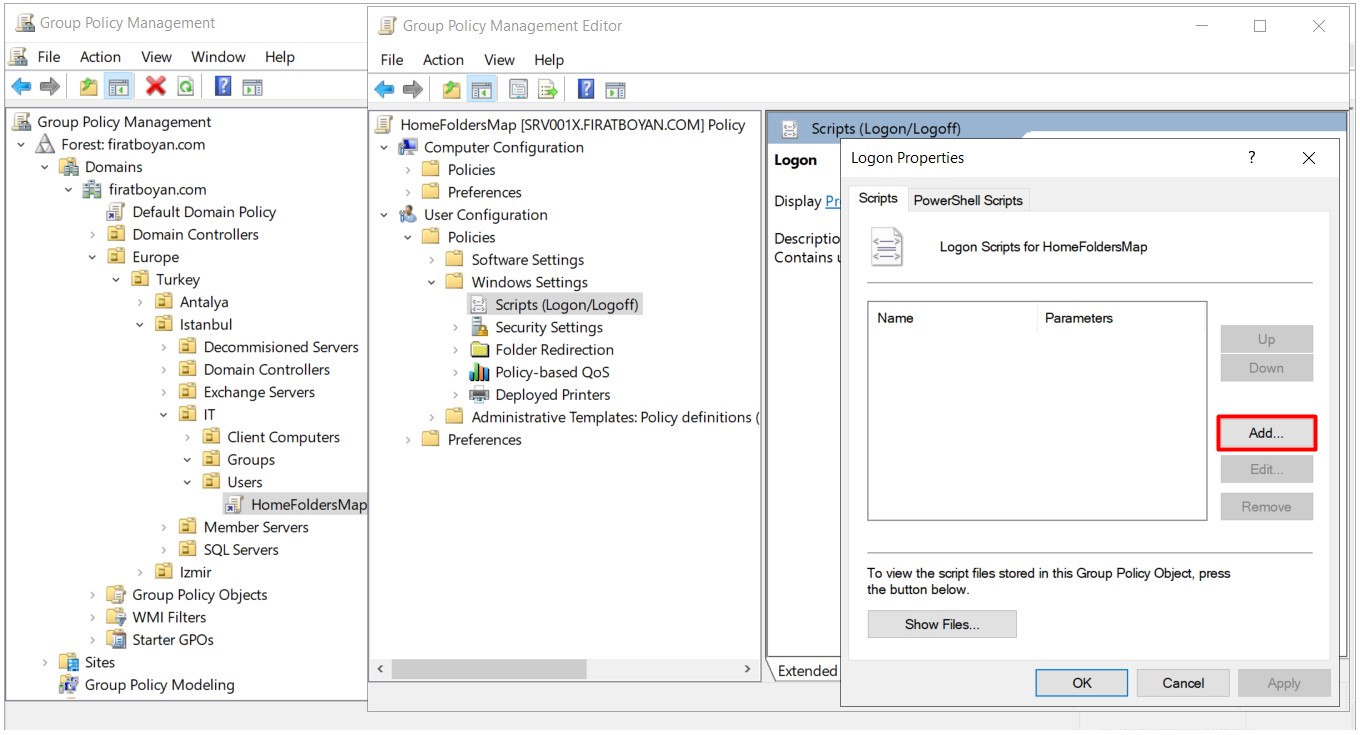This screenshot has height=735, width=1360.
Task: Select Exchange Servers OU
Action: pyautogui.click(x=259, y=392)
